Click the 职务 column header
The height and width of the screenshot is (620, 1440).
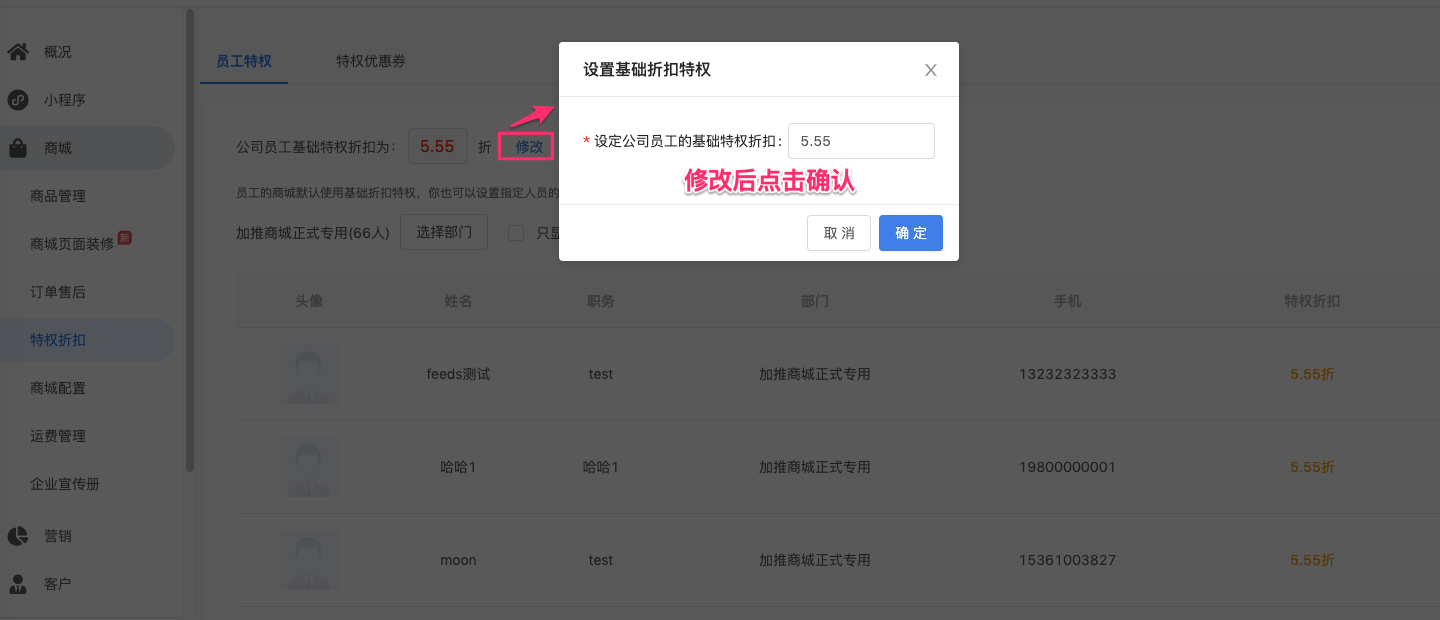point(601,301)
